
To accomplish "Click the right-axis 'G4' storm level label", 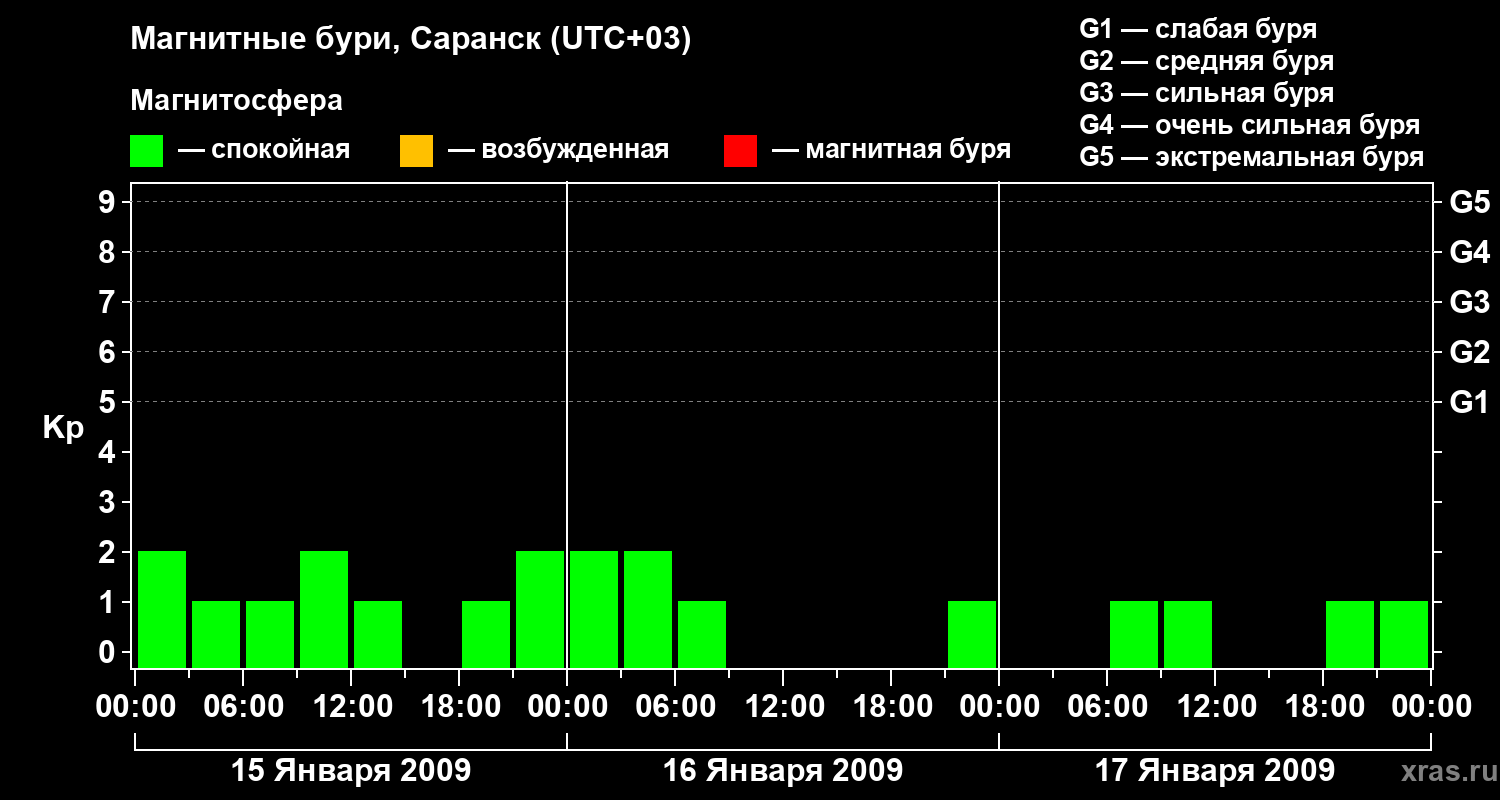I will [x=1470, y=252].
